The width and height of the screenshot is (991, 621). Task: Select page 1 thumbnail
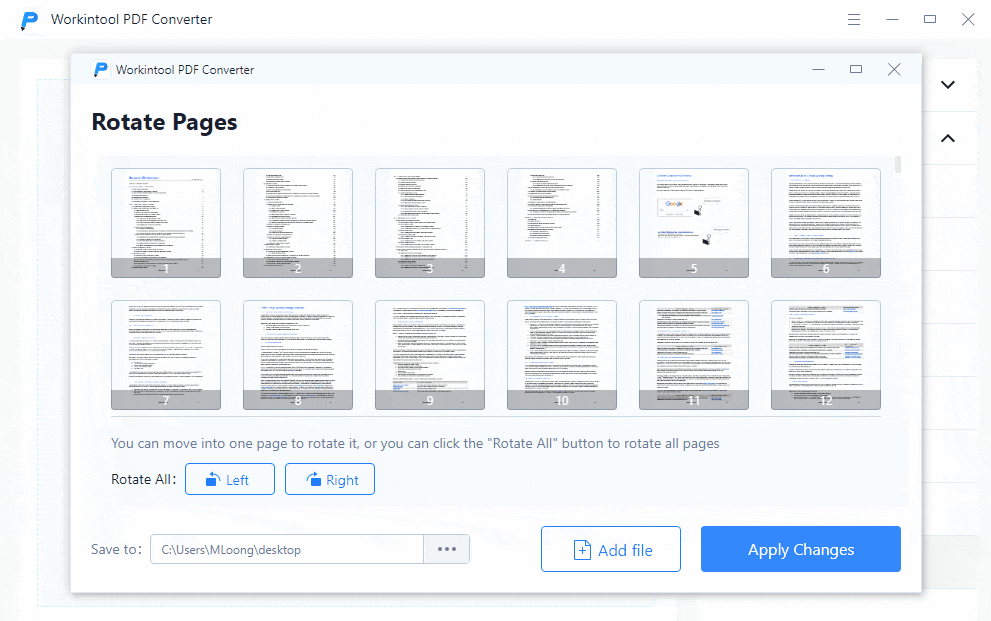[x=166, y=222]
